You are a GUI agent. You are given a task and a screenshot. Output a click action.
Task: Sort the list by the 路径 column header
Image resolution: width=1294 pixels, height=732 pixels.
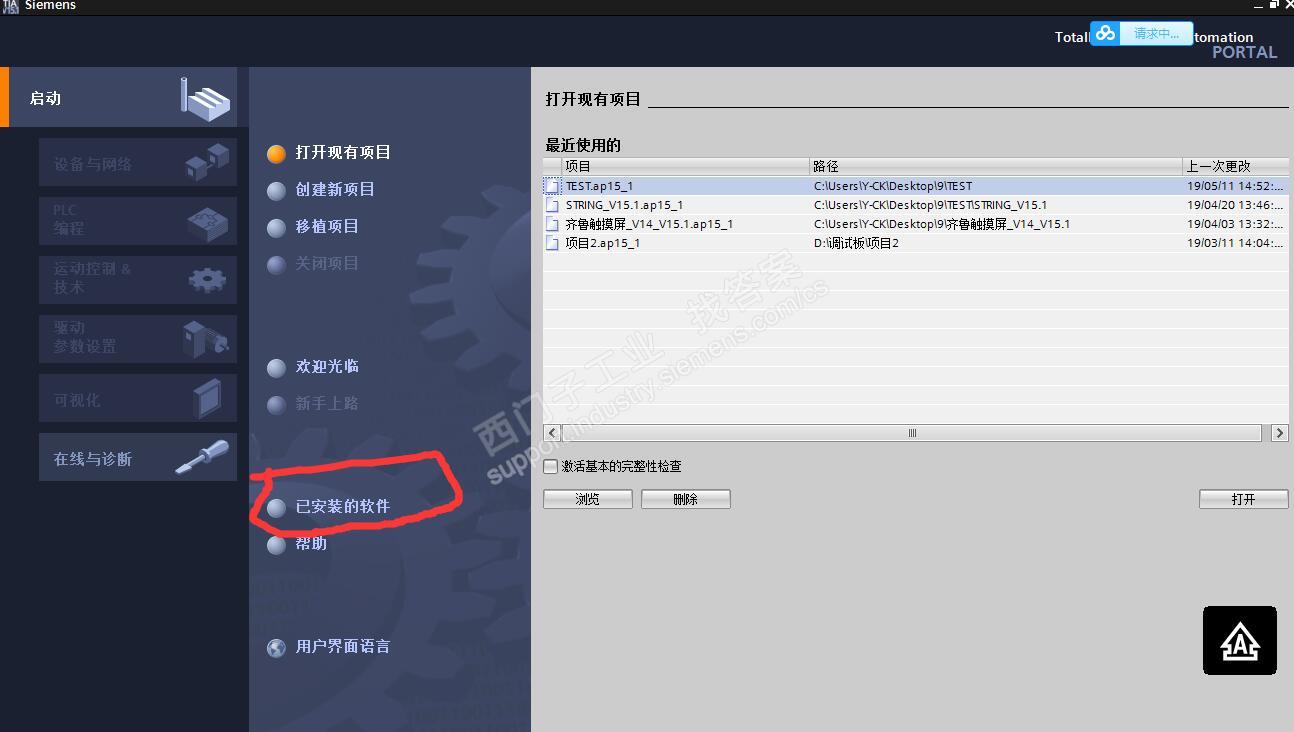pyautogui.click(x=996, y=166)
